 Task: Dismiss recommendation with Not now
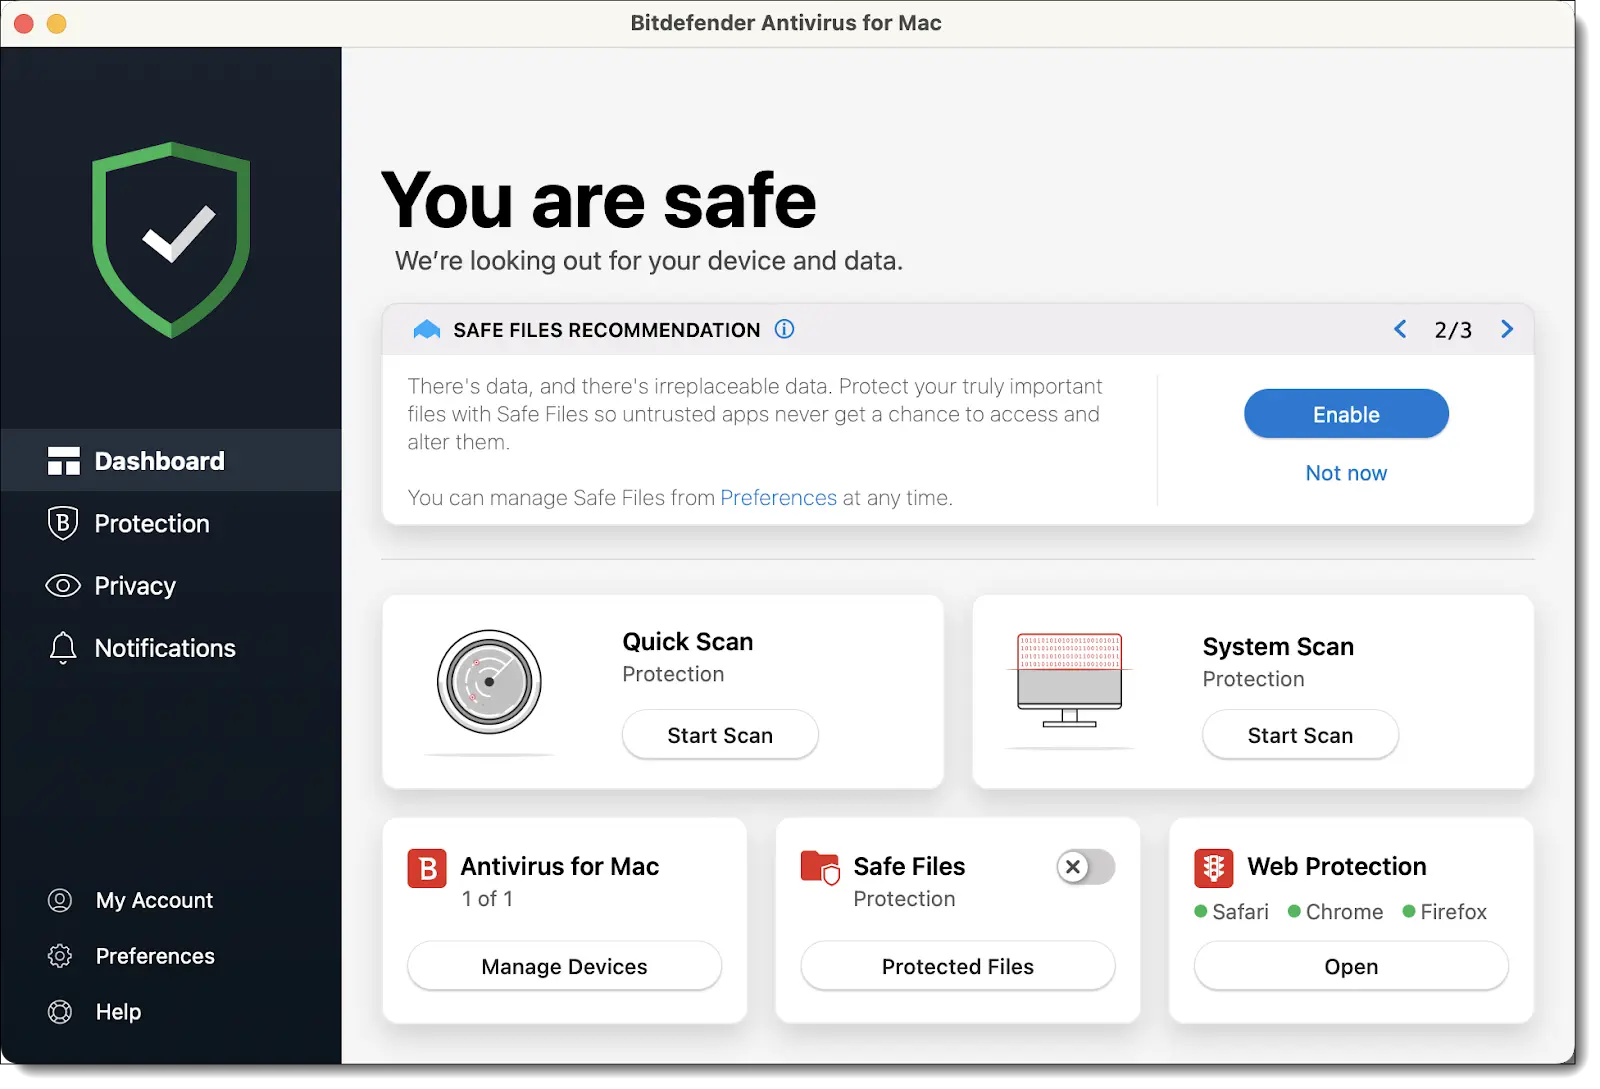[1346, 473]
